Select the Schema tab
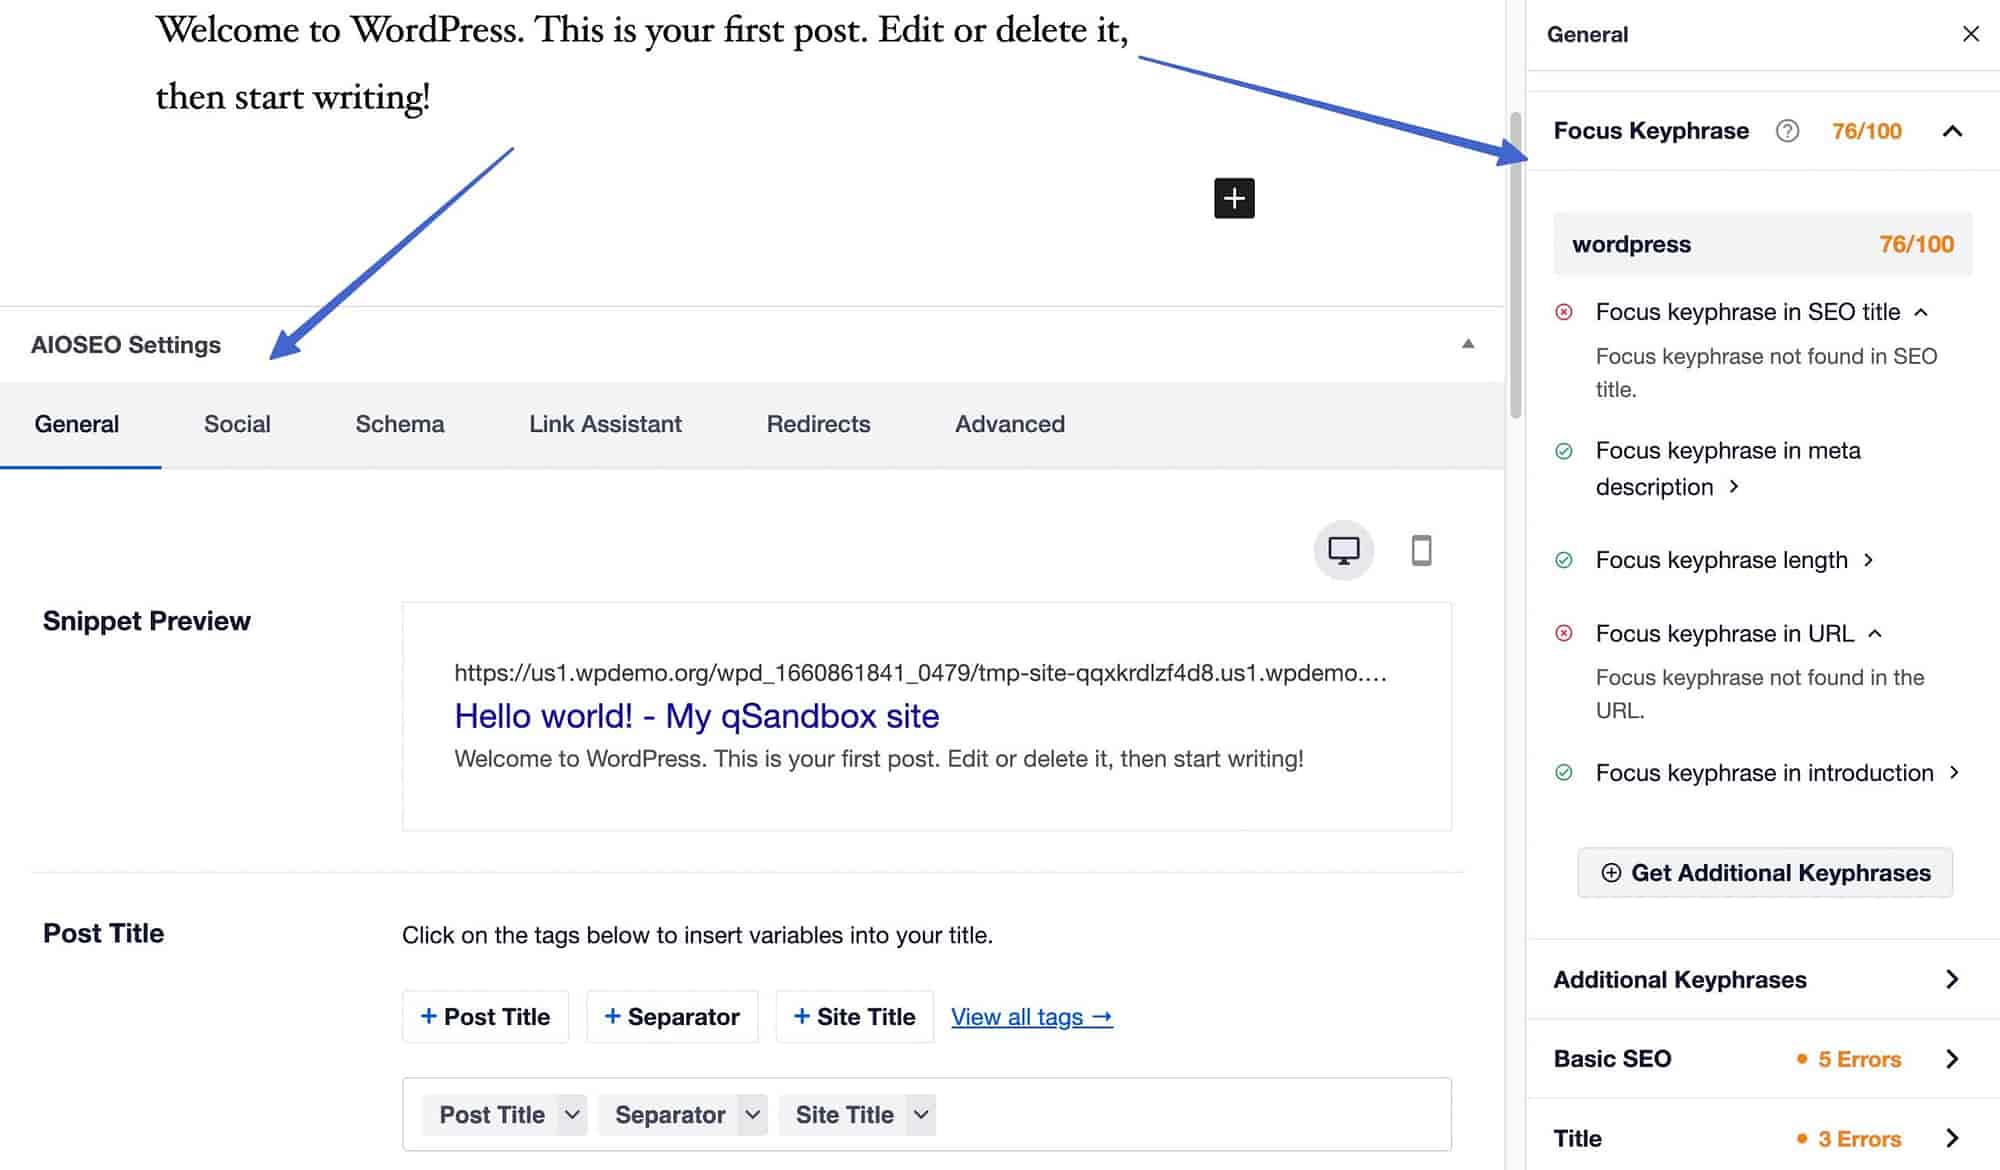 click(x=400, y=425)
